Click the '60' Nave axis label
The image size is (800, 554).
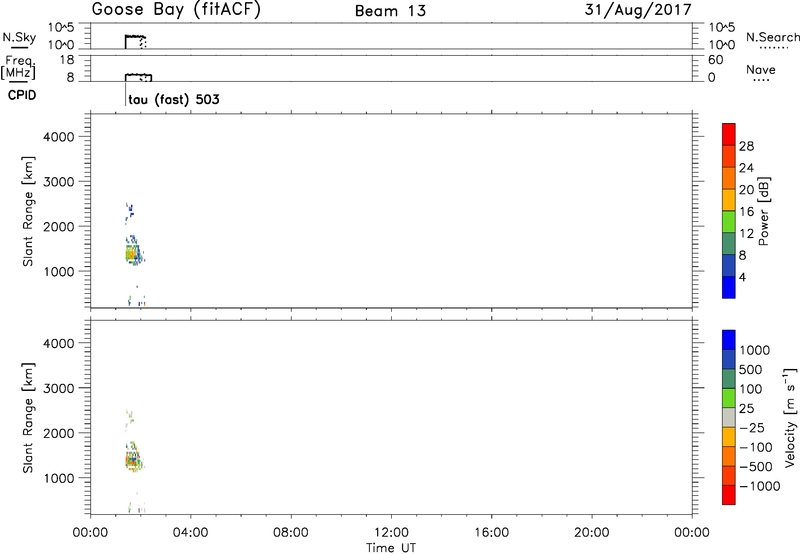(716, 60)
